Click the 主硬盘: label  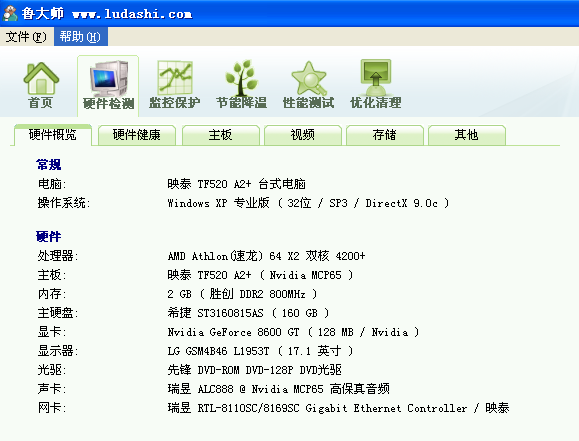pyautogui.click(x=58, y=313)
